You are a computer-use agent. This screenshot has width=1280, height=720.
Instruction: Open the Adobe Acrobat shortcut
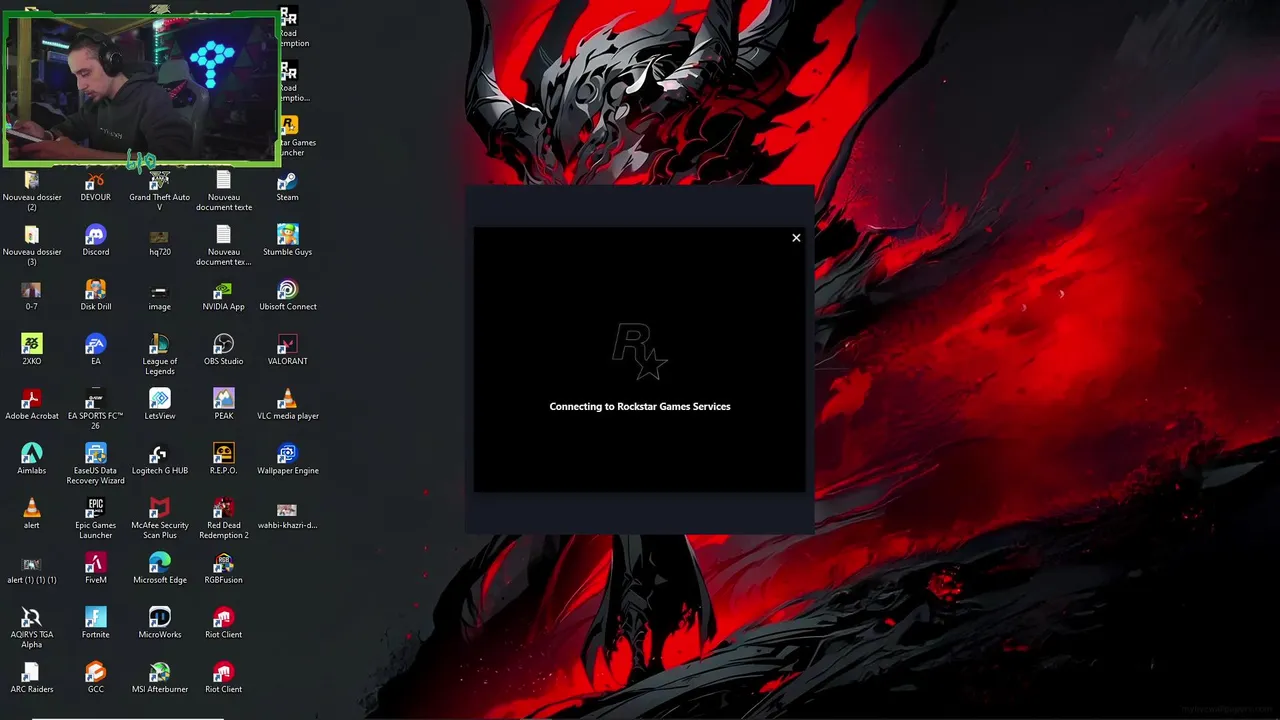pos(31,405)
